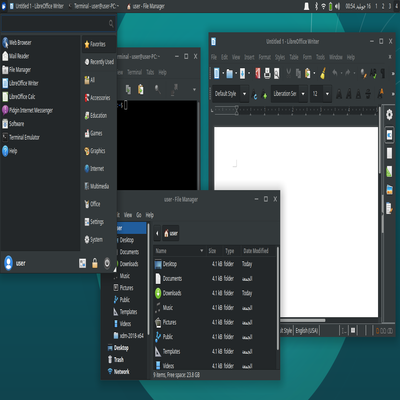
Task: Open the Tabs menu in Terminal
Action: (150, 72)
